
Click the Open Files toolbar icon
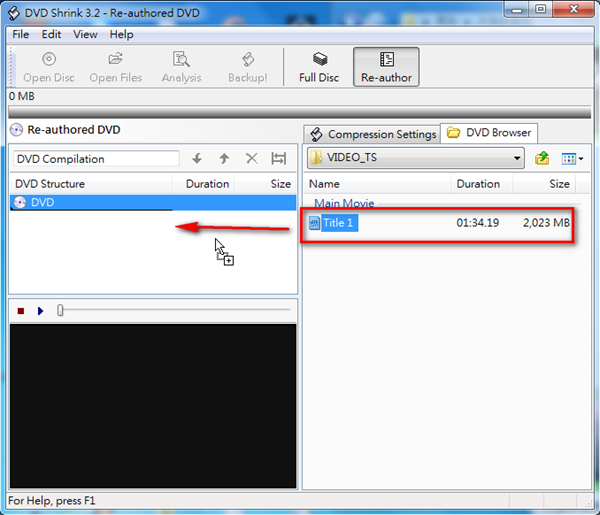[x=115, y=59]
